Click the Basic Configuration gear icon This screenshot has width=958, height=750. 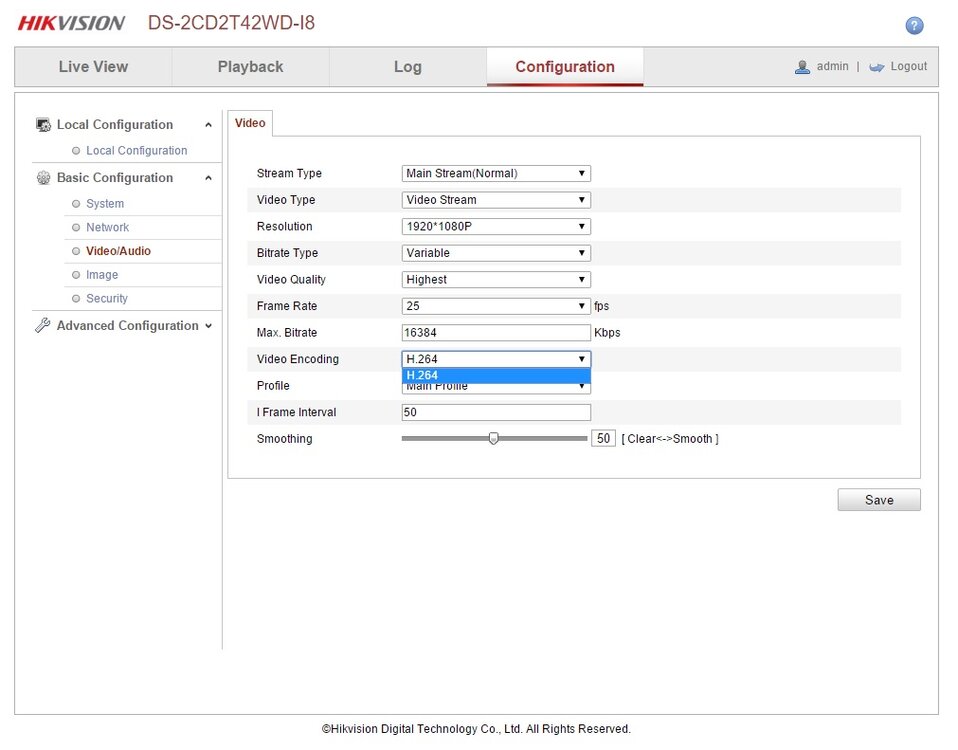[x=43, y=178]
